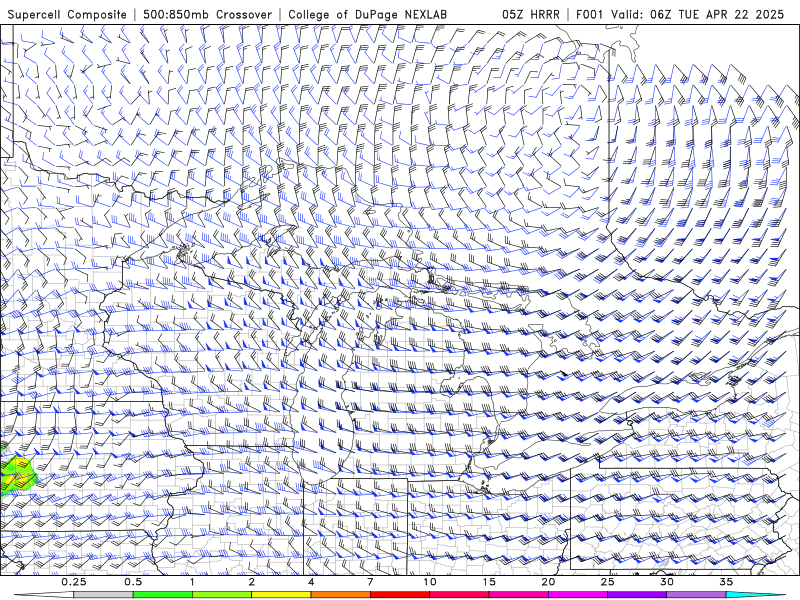
Task: Click the red segment between 7 and 10
Action: pos(400,595)
